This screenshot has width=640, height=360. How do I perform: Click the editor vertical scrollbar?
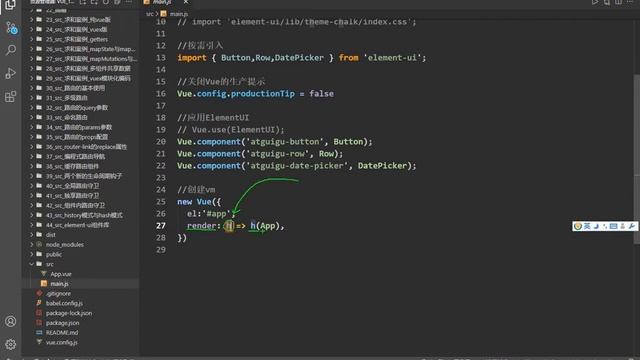[x=636, y=159]
